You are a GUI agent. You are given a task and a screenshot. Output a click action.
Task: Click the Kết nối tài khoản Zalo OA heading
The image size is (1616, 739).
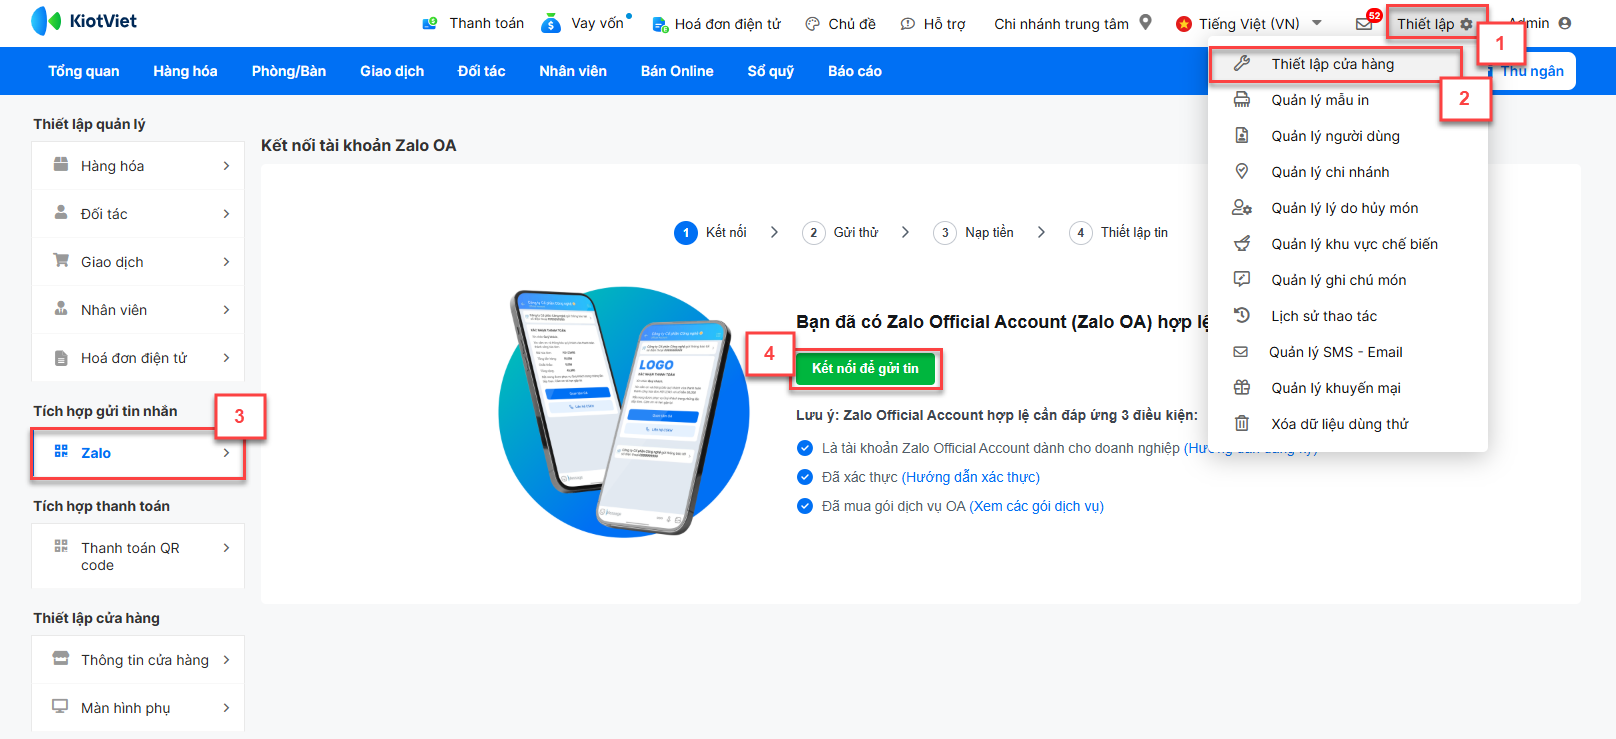359,145
